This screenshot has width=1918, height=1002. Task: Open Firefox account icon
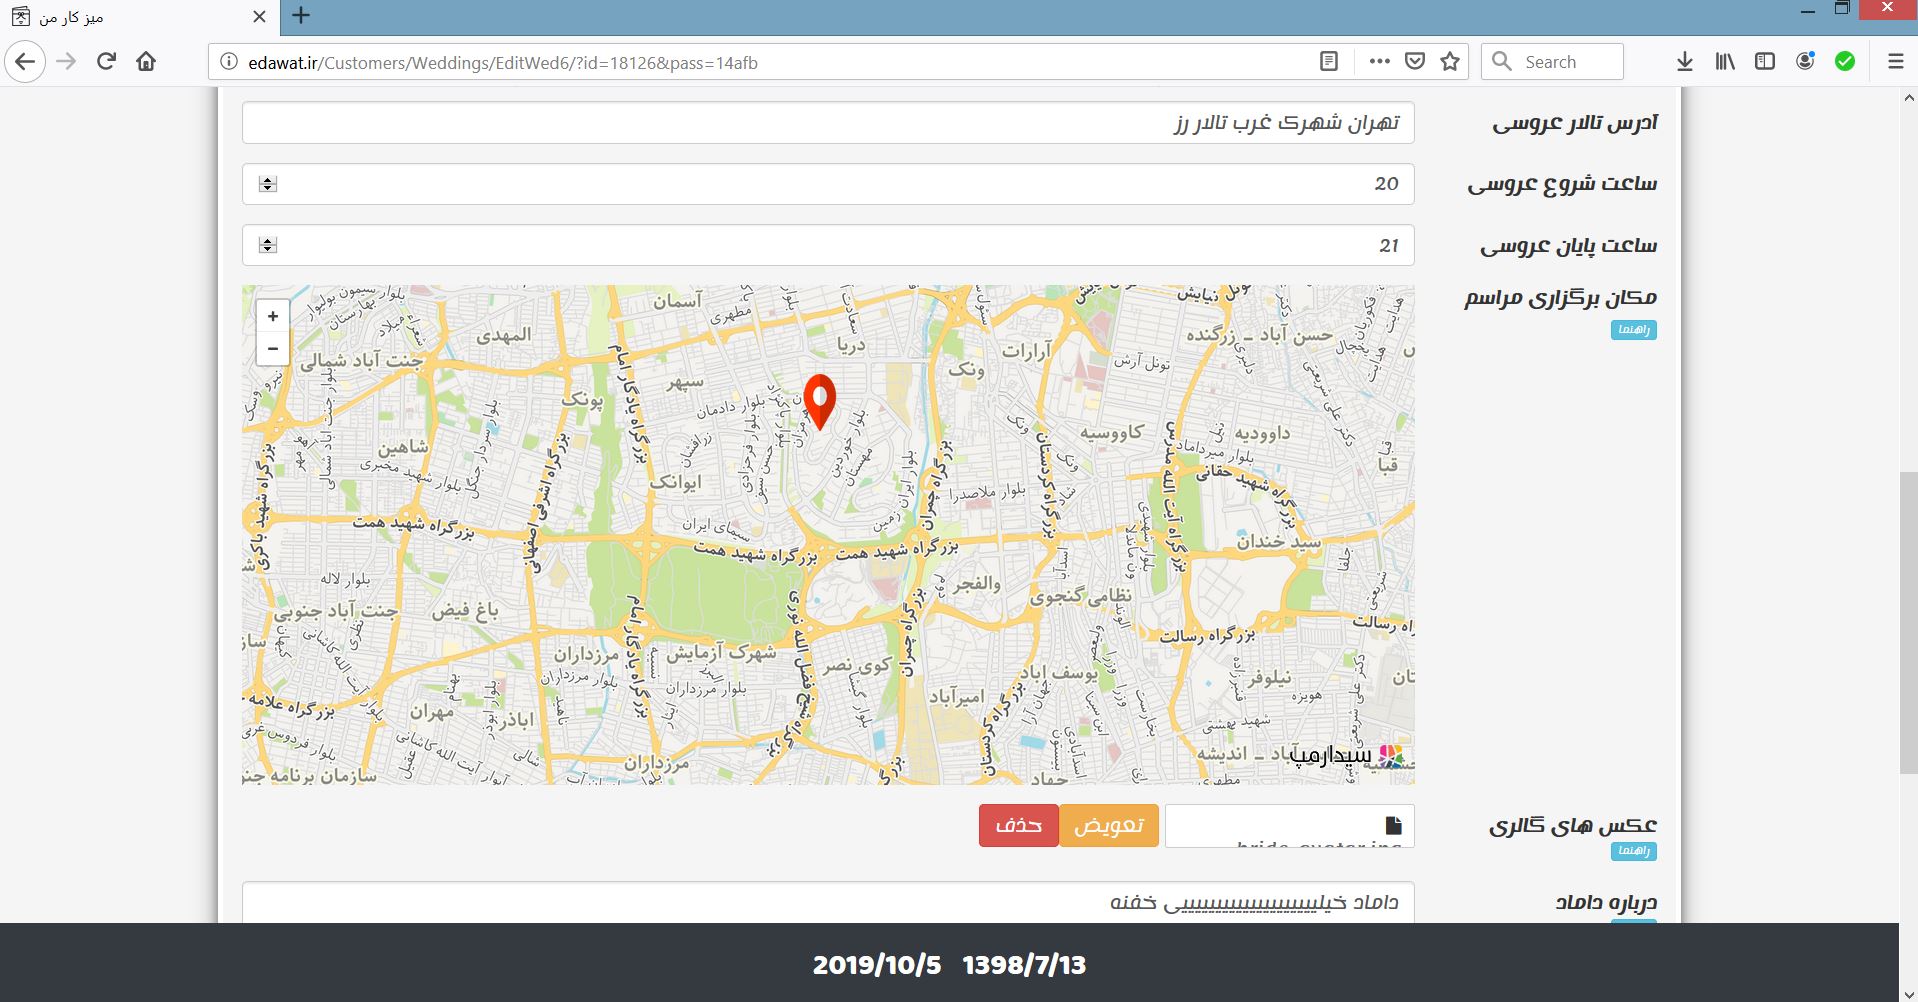click(1805, 62)
